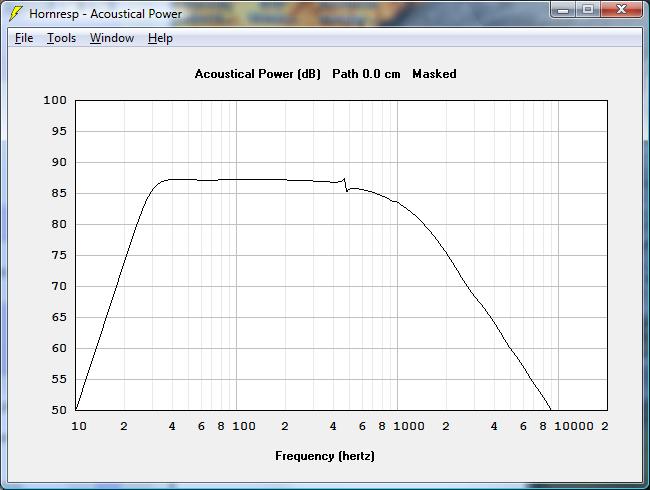Click the 'Path 0.0 cm' label
Viewport: 650px width, 490px height.
tap(366, 74)
